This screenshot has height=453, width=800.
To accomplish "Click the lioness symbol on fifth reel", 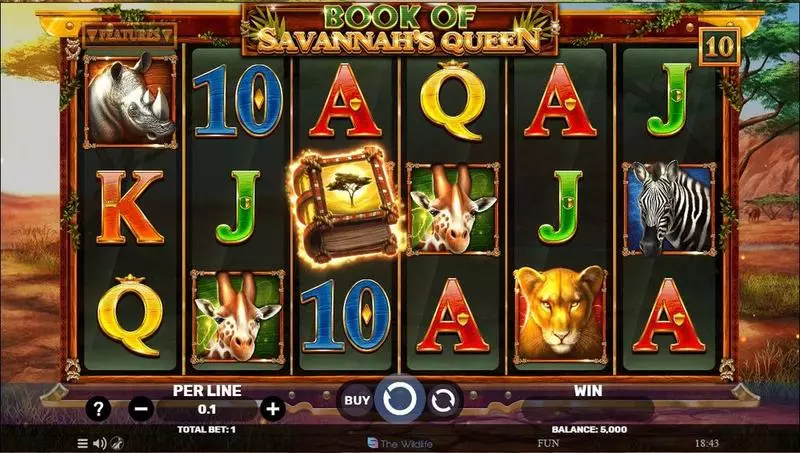I will [561, 315].
